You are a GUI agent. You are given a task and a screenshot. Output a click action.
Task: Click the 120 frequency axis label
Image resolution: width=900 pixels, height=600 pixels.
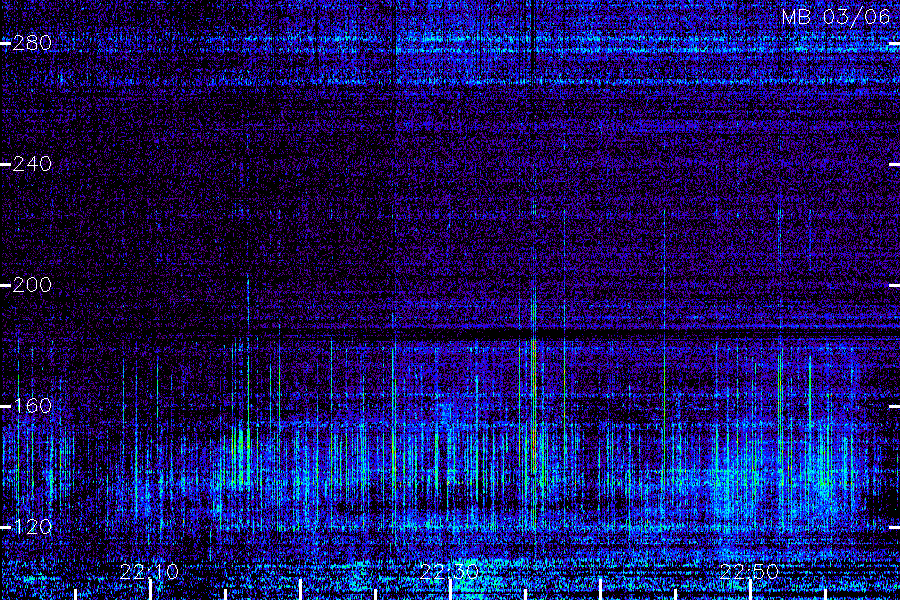[x=32, y=527]
